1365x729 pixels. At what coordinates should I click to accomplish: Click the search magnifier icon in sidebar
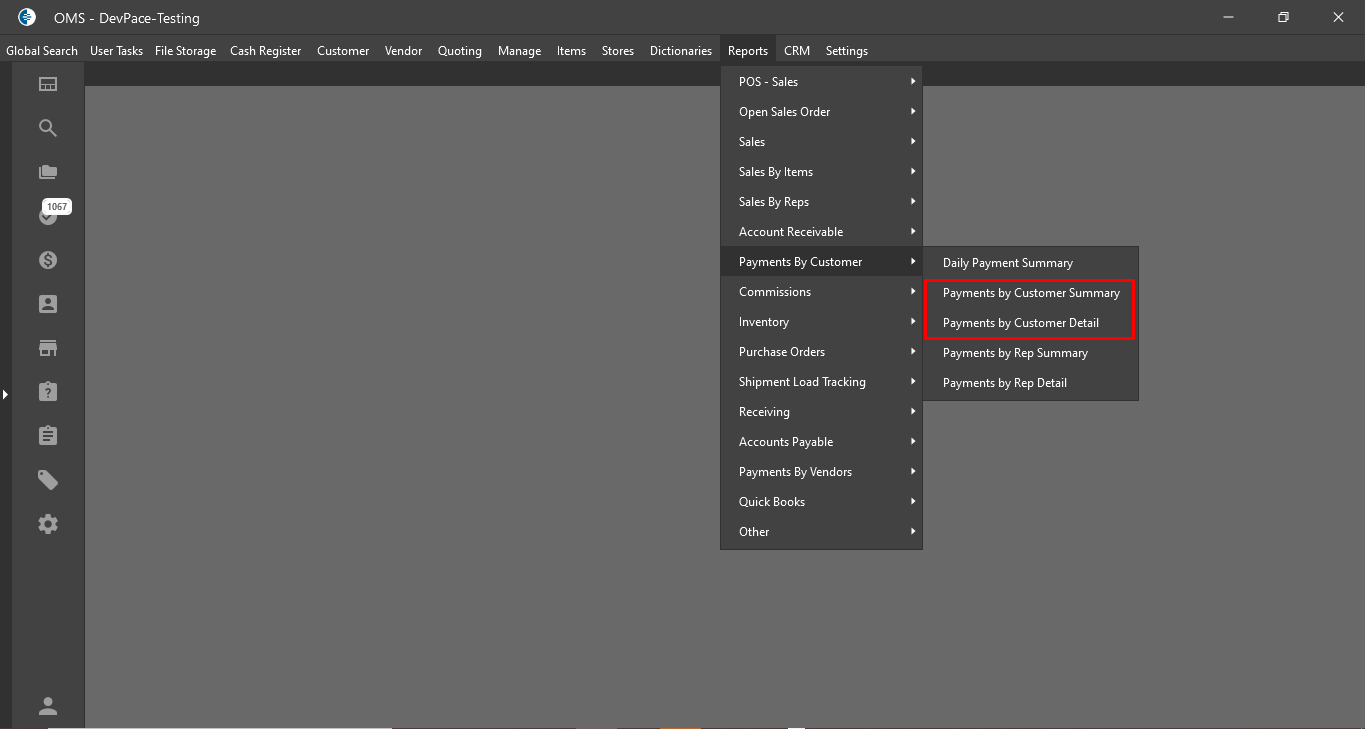pos(48,128)
